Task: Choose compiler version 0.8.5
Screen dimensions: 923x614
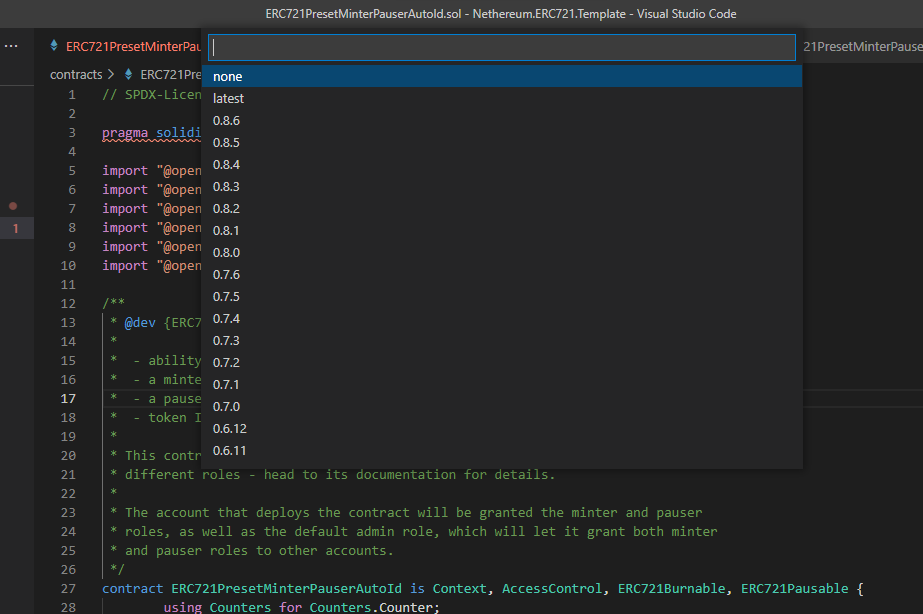Action: pyautogui.click(x=502, y=142)
